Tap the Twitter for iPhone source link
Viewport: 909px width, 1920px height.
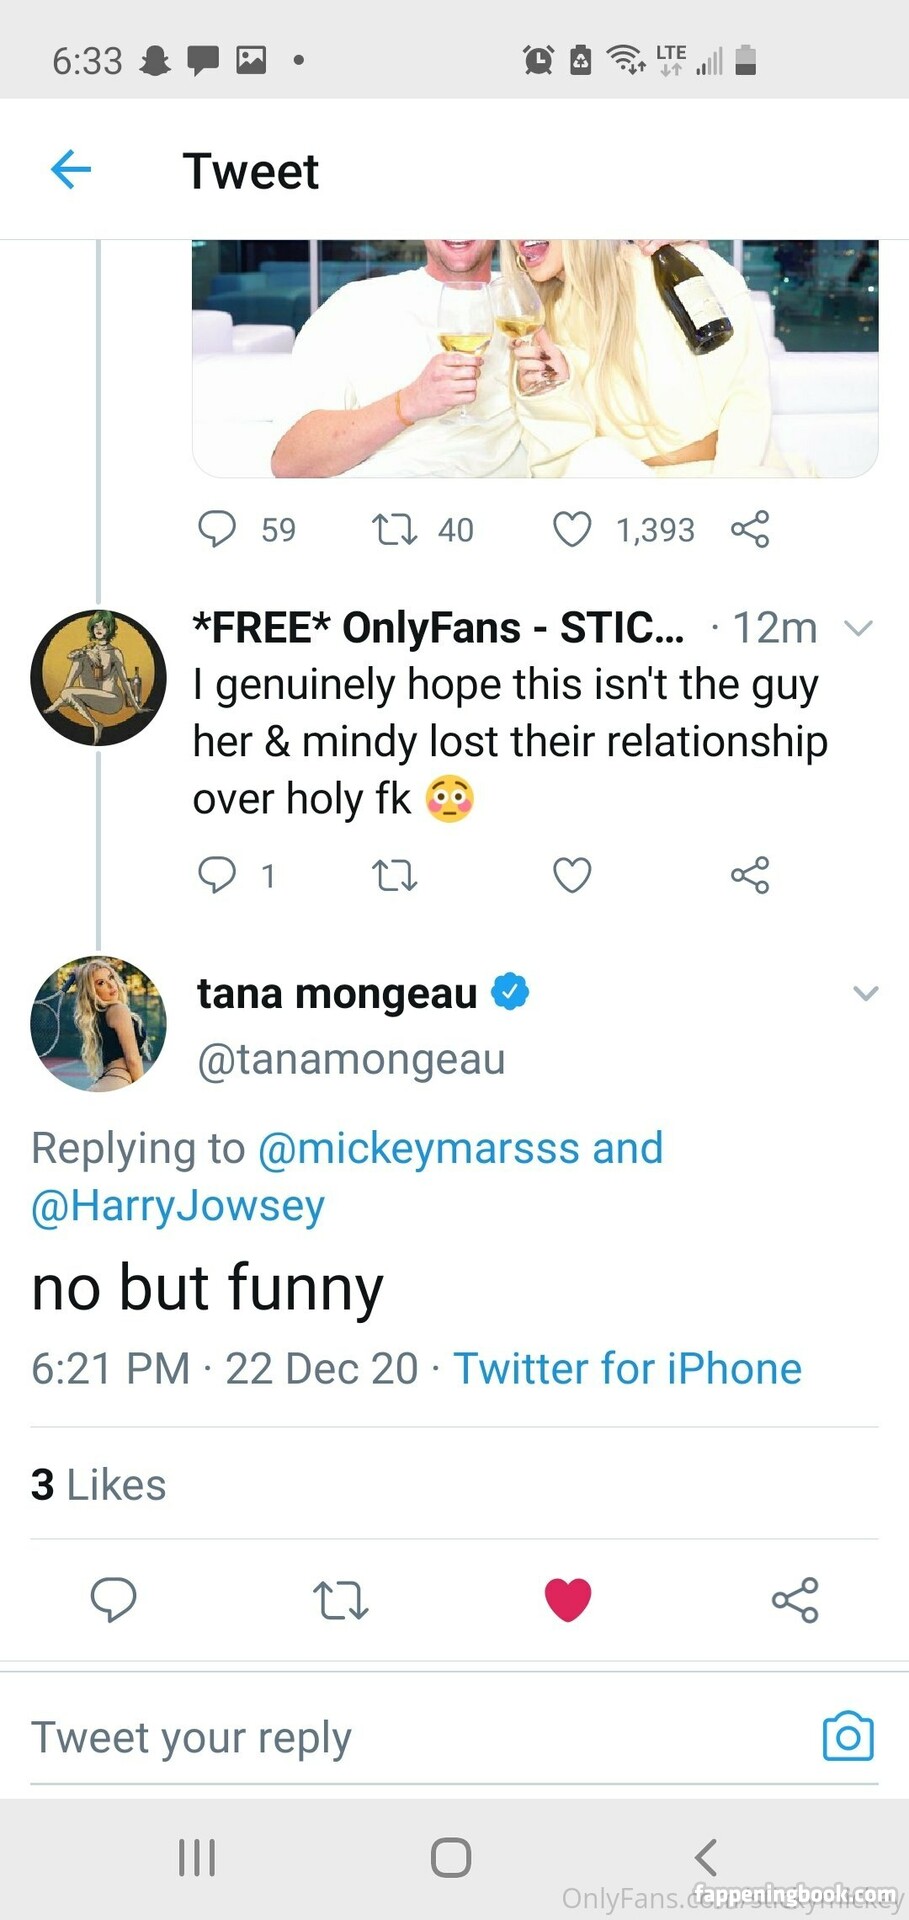(x=627, y=1368)
